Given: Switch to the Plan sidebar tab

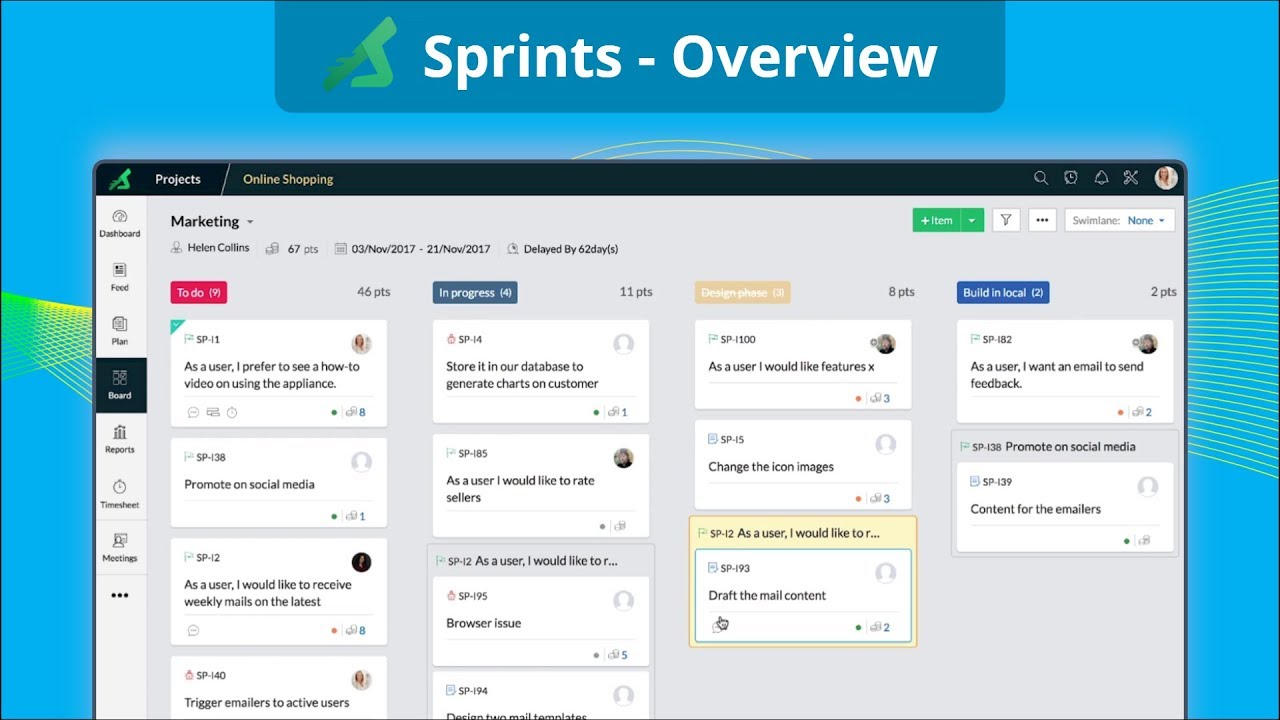Looking at the screenshot, I should [120, 331].
